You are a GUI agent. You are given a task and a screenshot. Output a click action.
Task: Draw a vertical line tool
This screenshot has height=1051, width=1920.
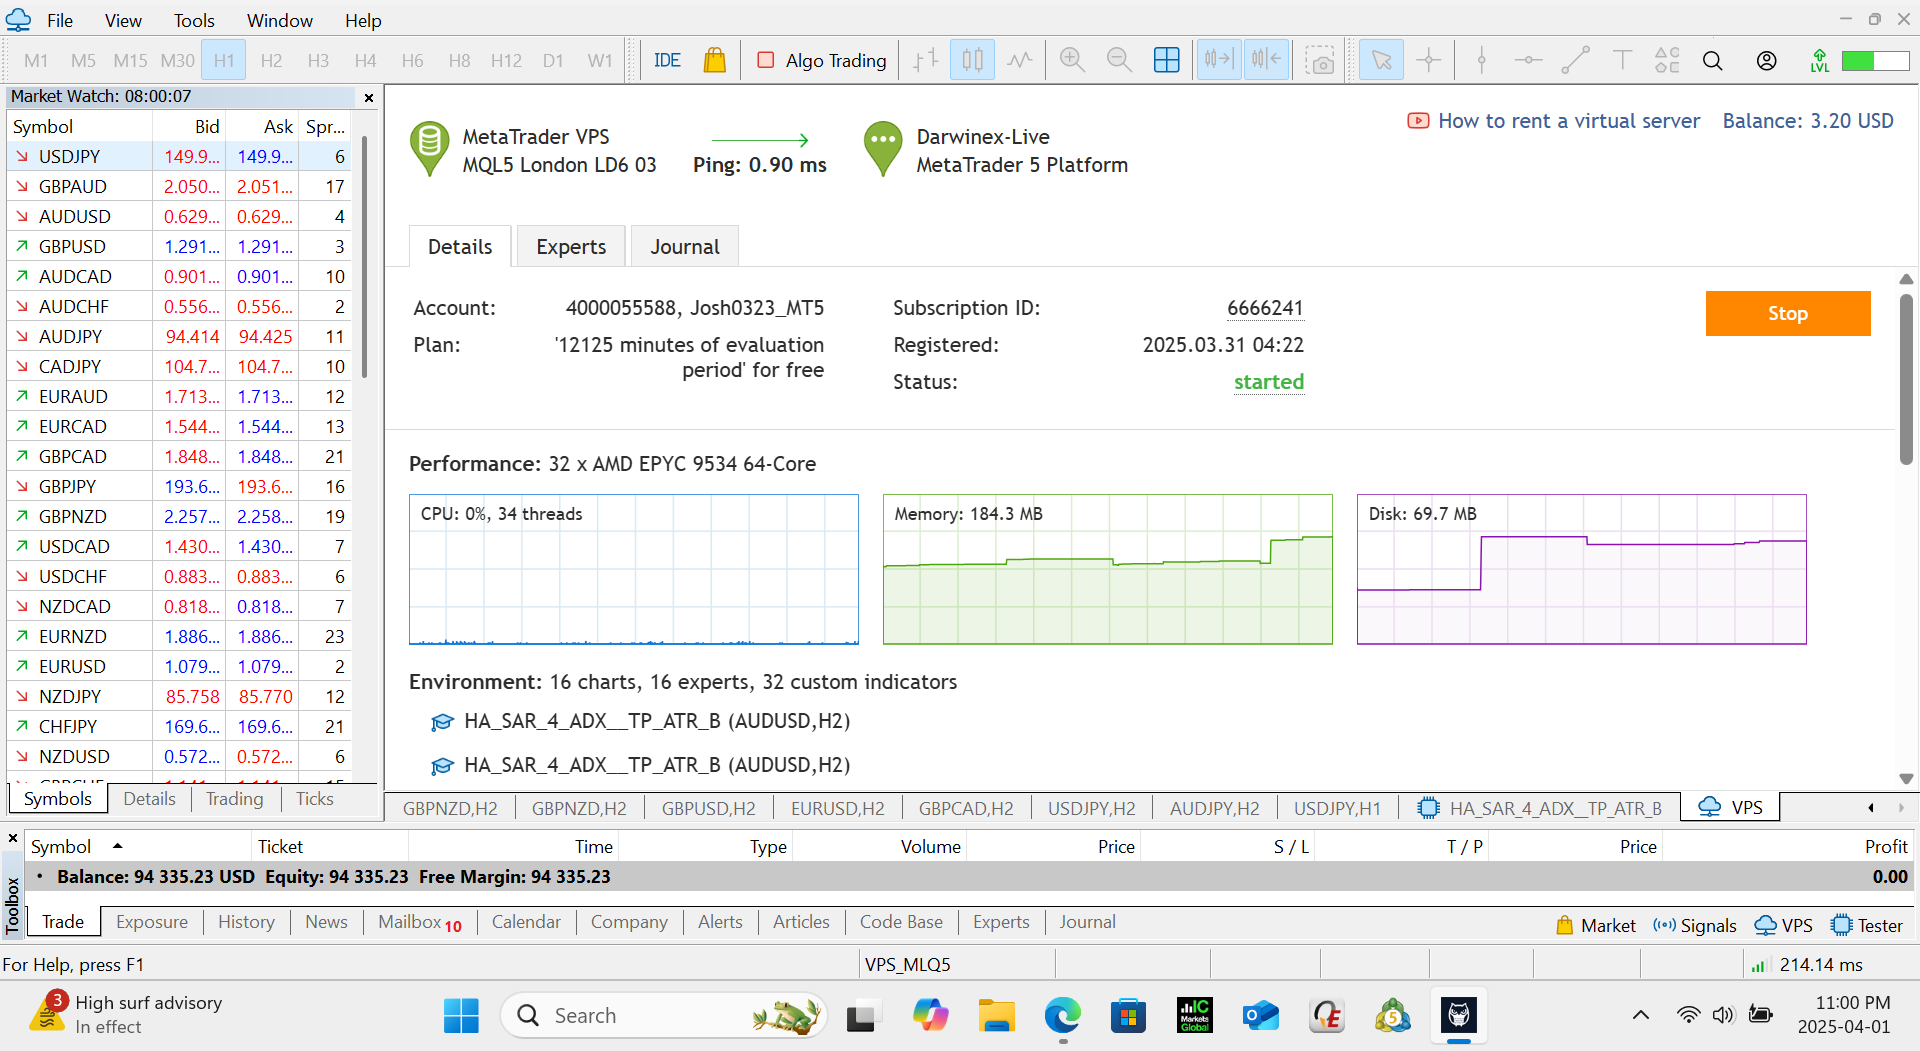pyautogui.click(x=1481, y=60)
